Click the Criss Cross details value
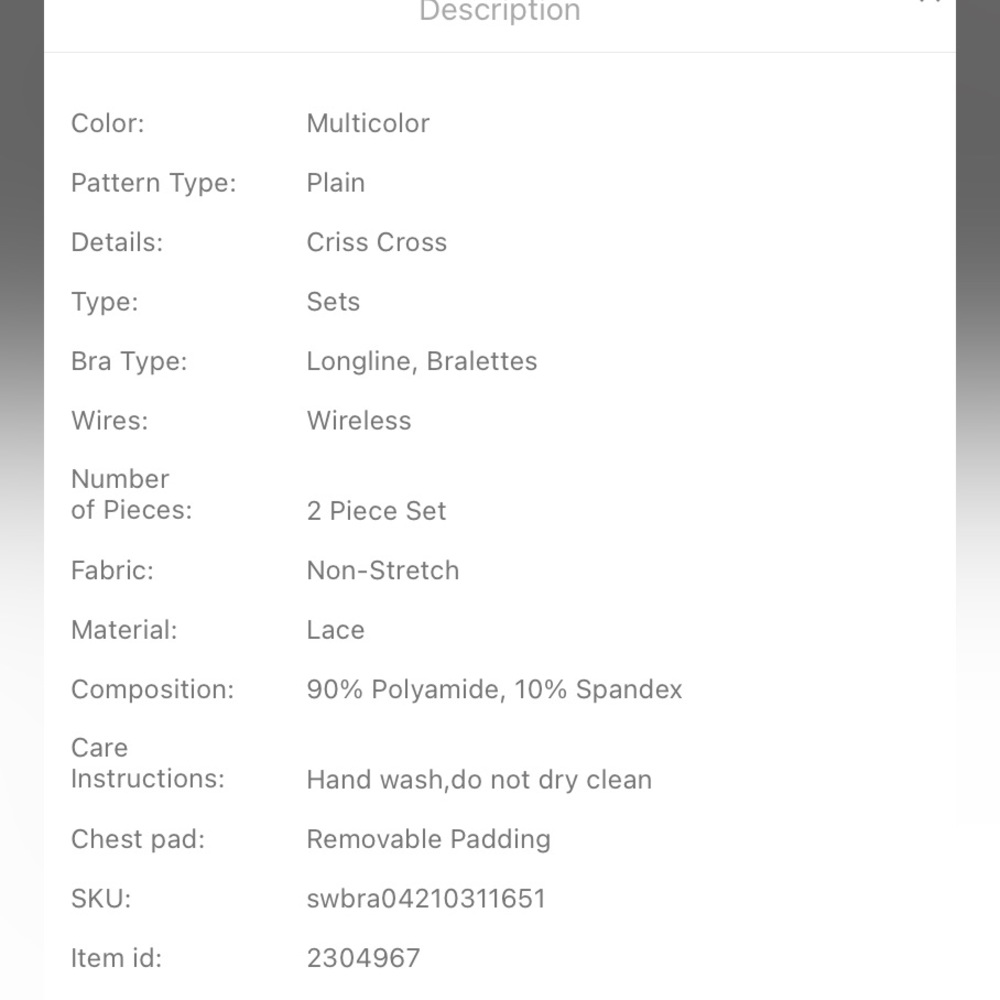The width and height of the screenshot is (1000, 1000). [376, 242]
